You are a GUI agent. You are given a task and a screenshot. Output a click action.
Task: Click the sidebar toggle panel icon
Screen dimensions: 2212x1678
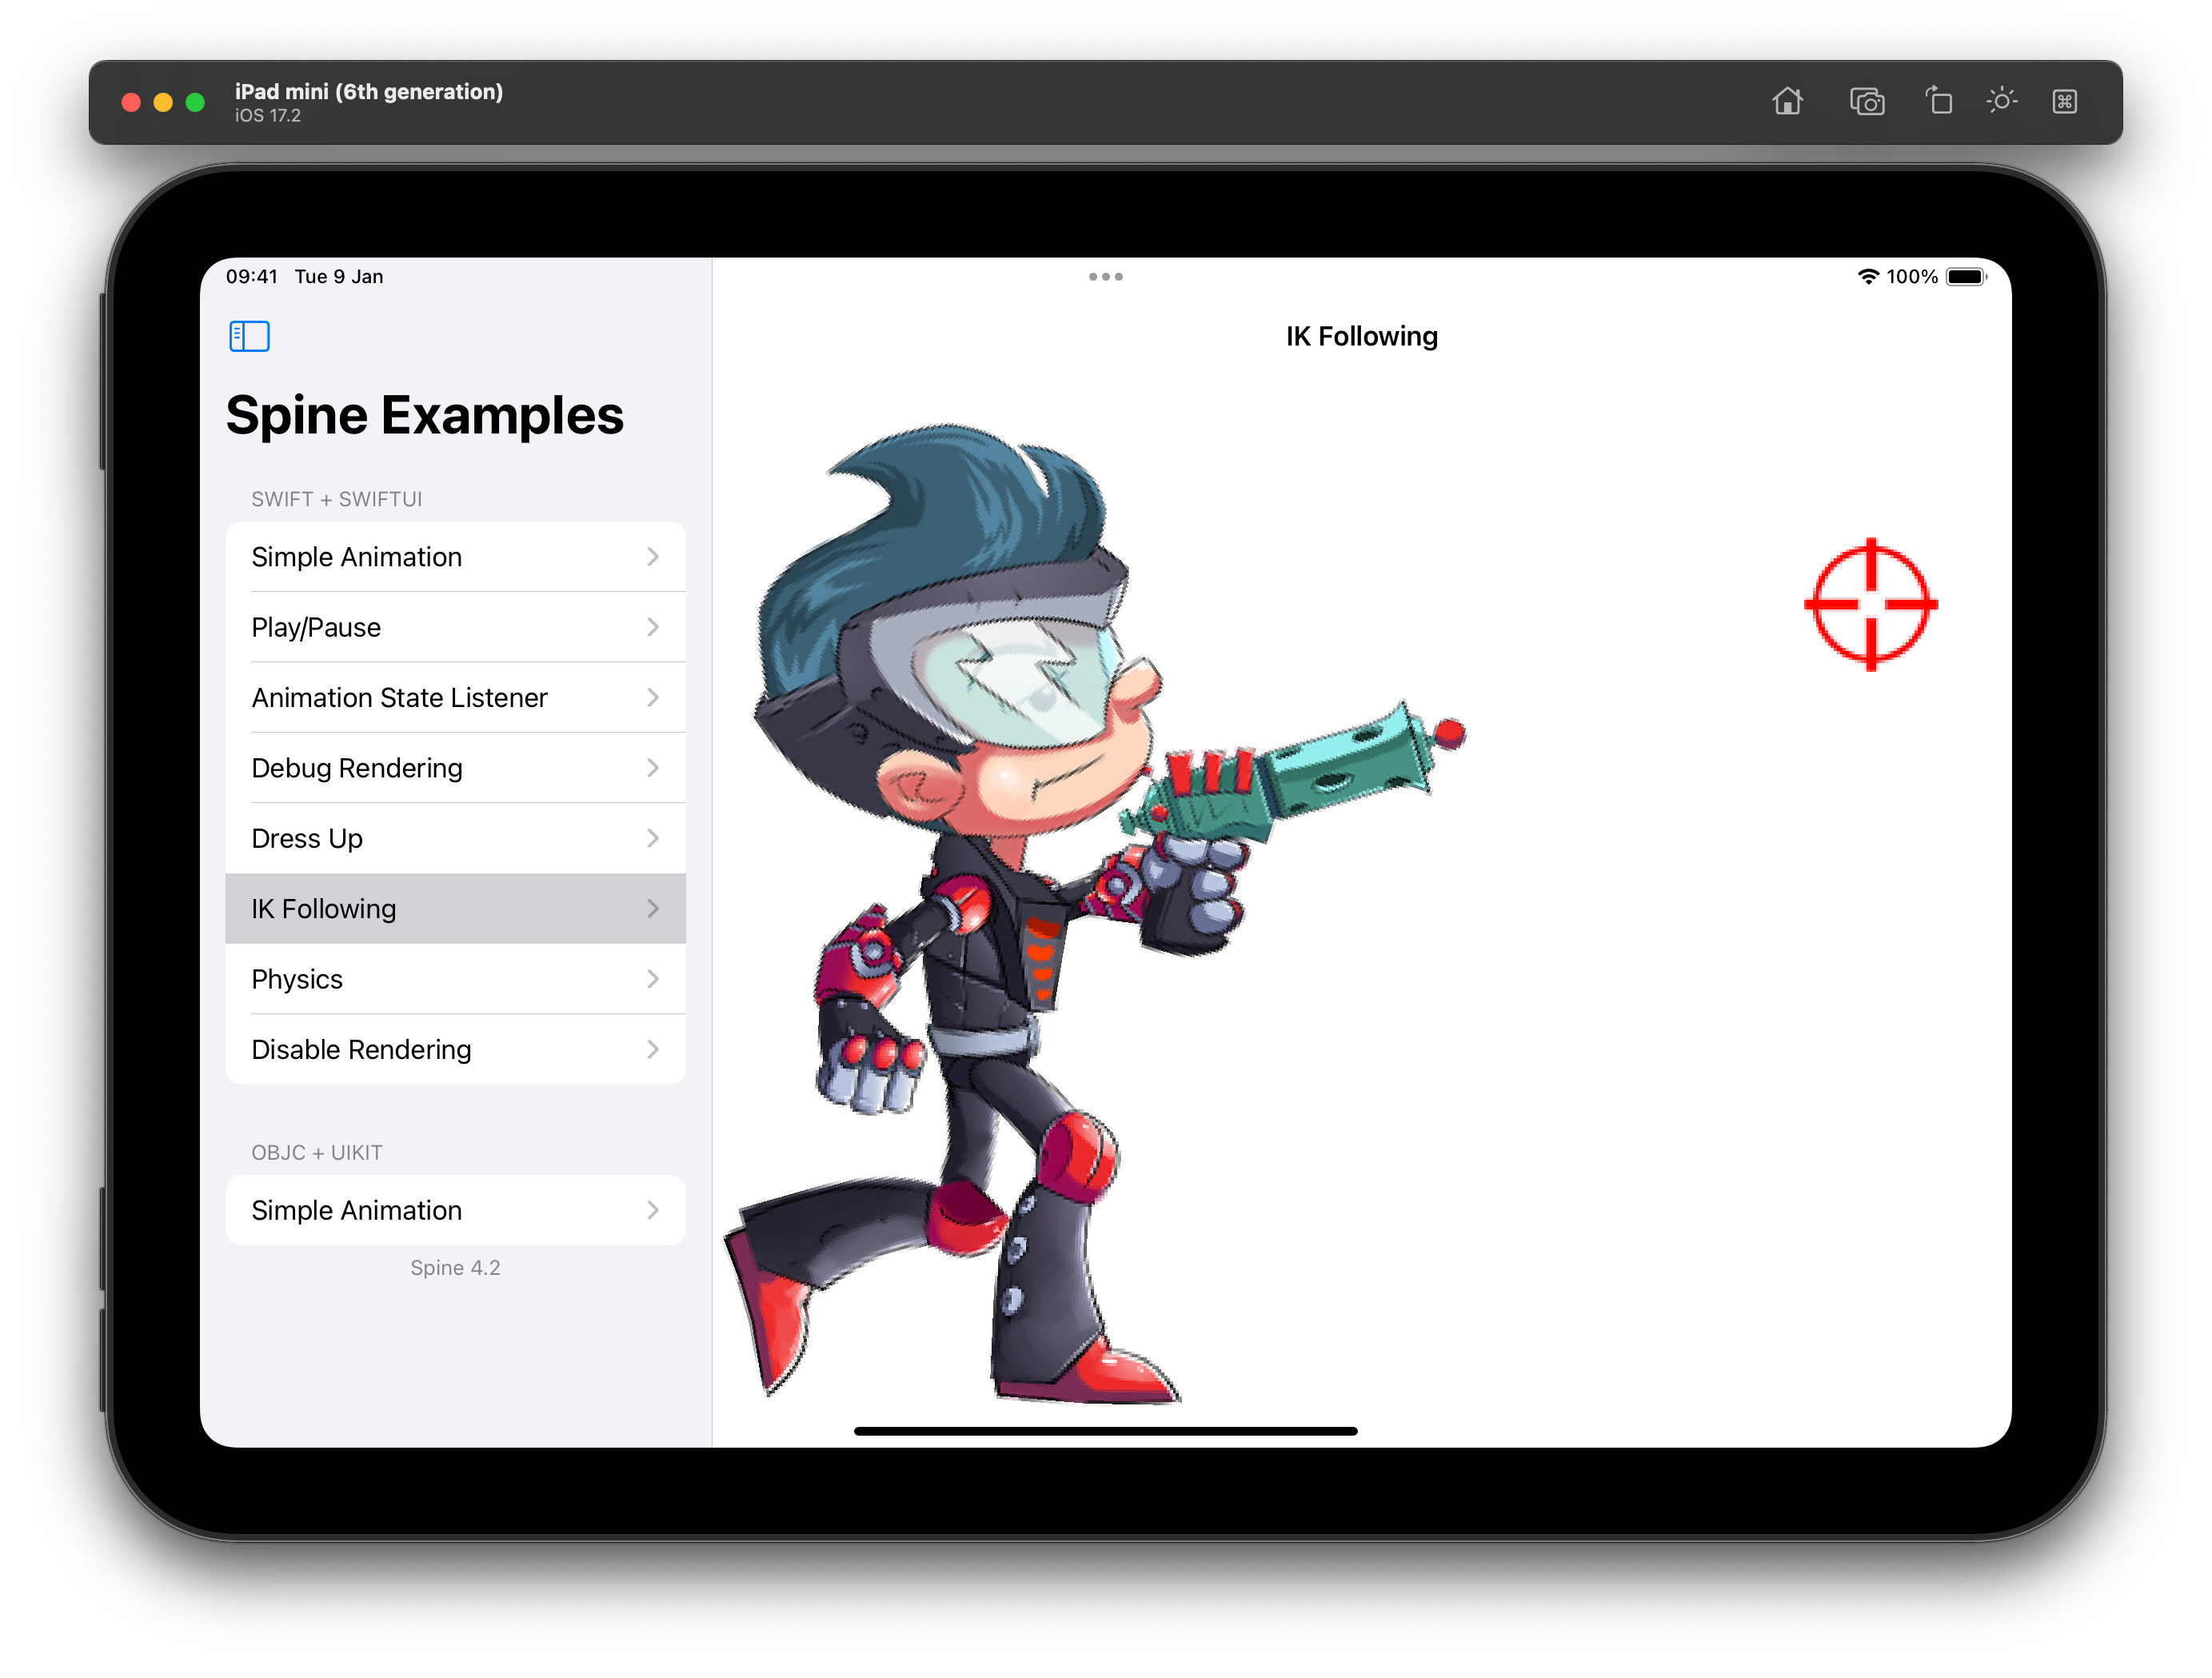(249, 335)
